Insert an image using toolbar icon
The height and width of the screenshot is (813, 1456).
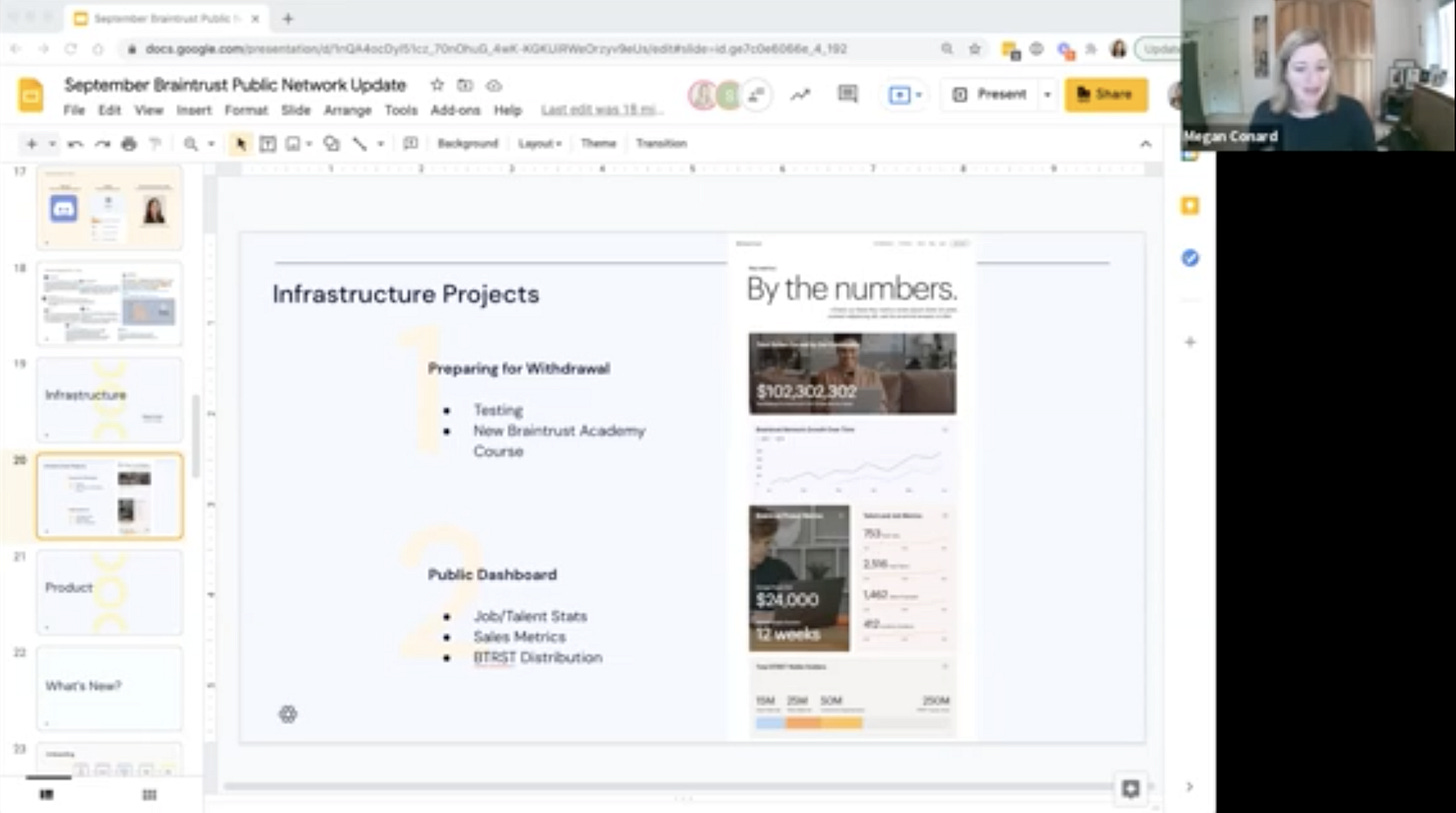point(293,144)
